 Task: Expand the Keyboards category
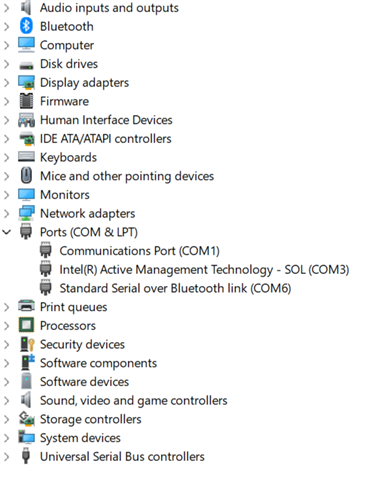7,157
